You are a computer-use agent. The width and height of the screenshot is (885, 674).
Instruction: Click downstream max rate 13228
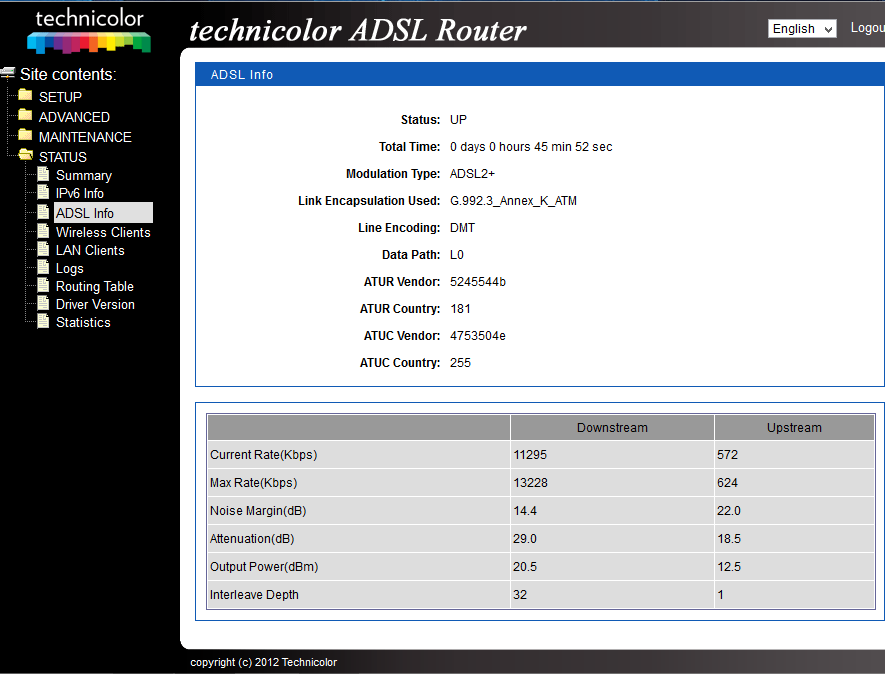pyautogui.click(x=531, y=483)
